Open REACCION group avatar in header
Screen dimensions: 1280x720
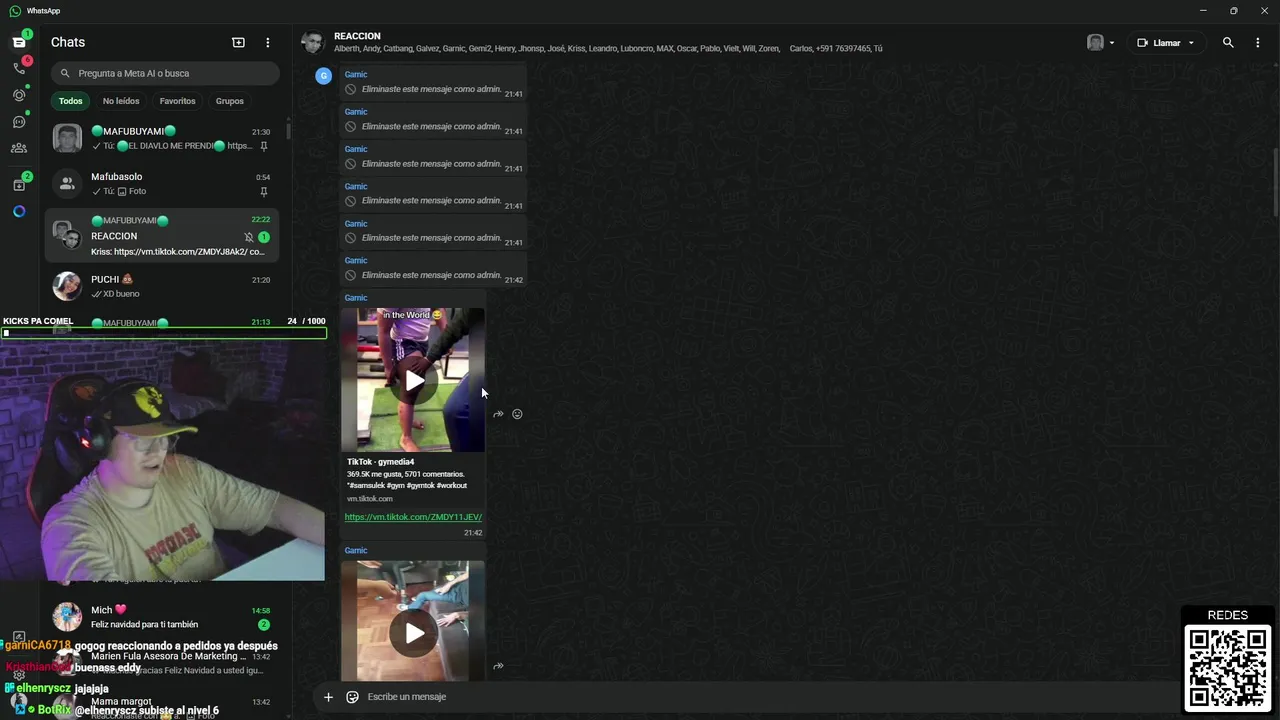pos(313,42)
